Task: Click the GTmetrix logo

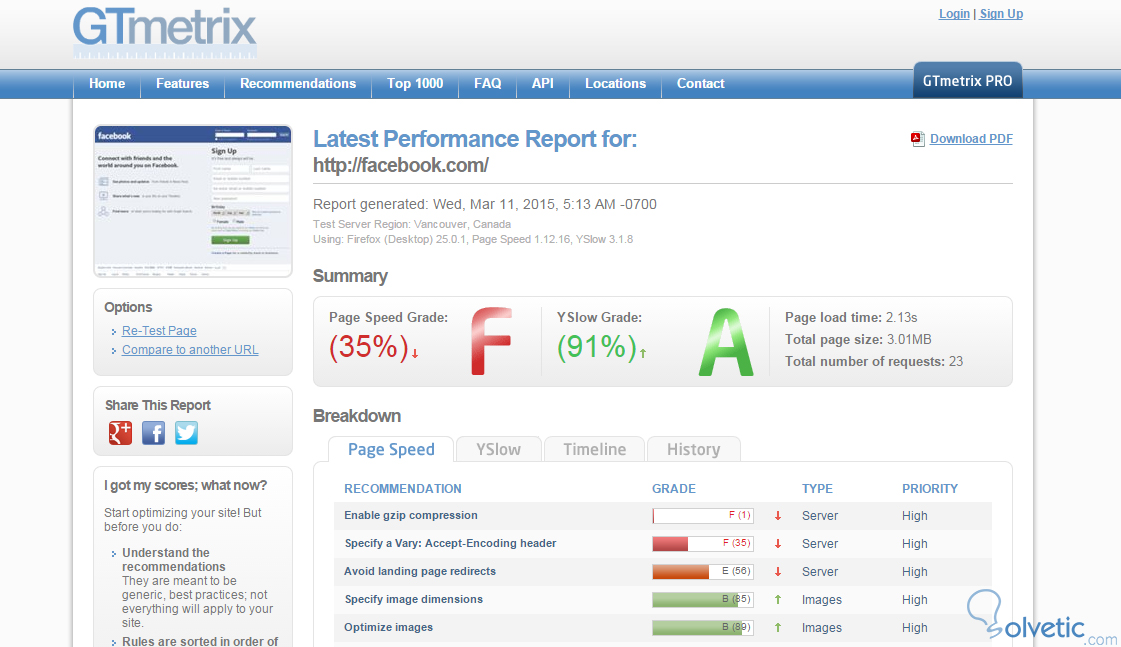Action: click(164, 32)
